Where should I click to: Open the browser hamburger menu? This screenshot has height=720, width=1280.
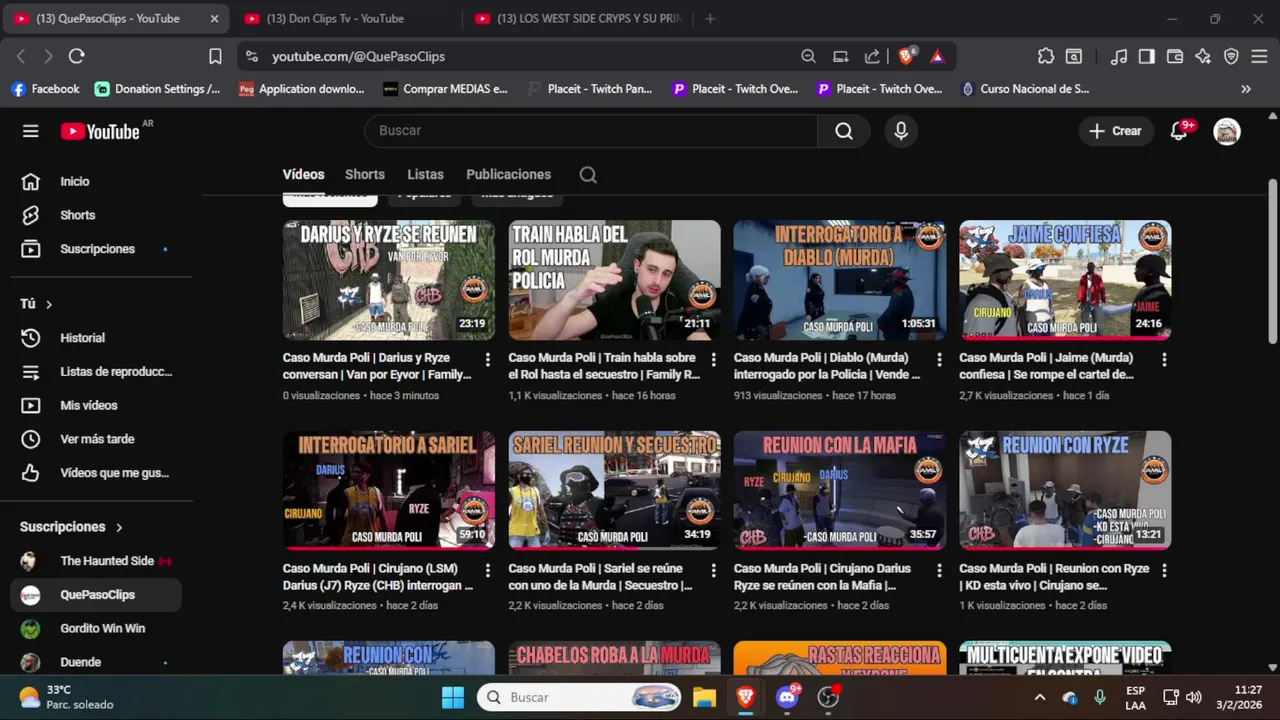pyautogui.click(x=1259, y=57)
